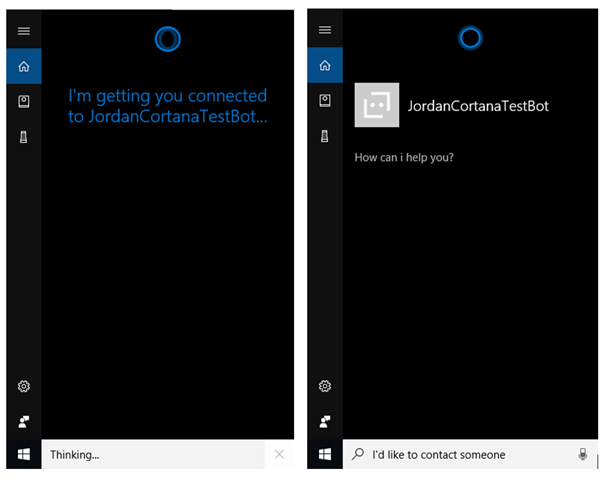This screenshot has width=600, height=482.
Task: Click the Feedback icon in the left Cortana window
Action: pos(24,421)
